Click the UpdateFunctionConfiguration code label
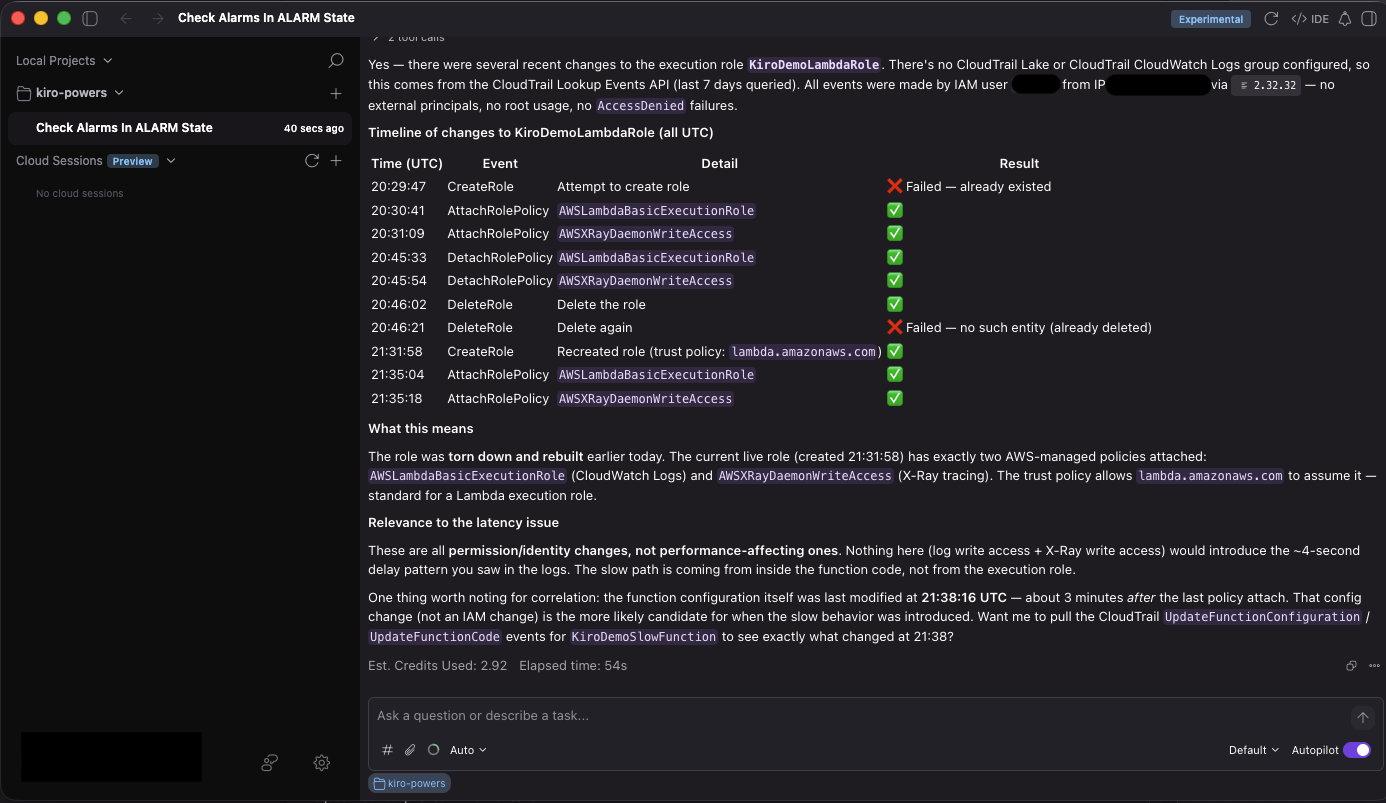The image size is (1386, 803). [1262, 617]
